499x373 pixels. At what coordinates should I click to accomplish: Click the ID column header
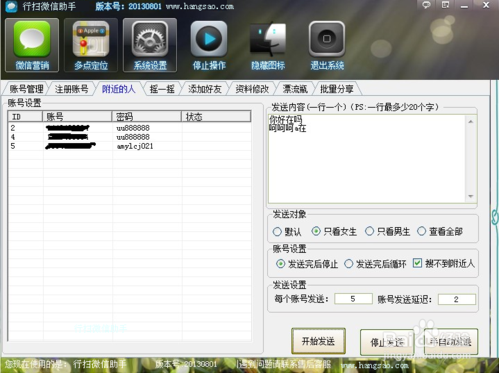click(25, 116)
